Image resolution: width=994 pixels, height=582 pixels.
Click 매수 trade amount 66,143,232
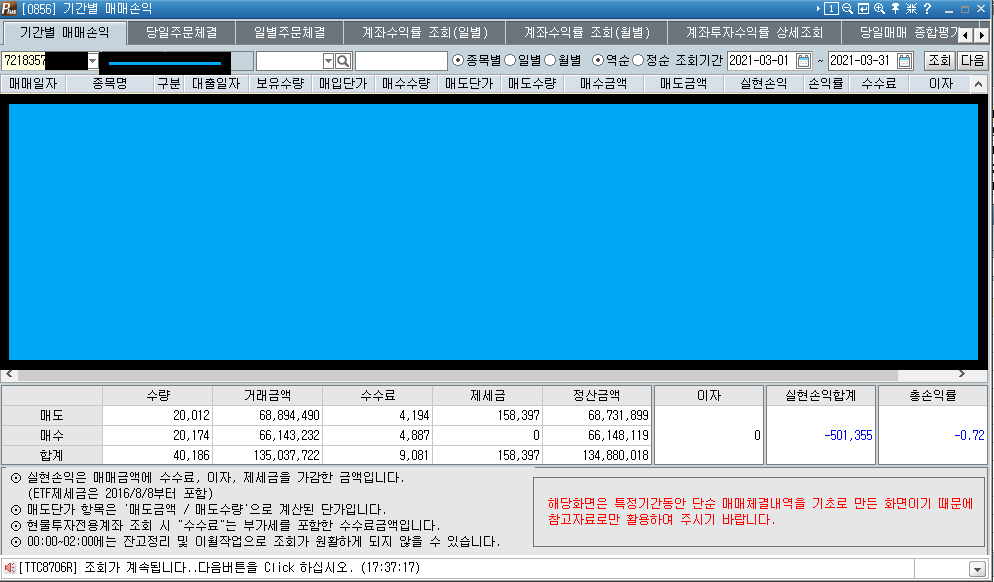[x=289, y=436]
